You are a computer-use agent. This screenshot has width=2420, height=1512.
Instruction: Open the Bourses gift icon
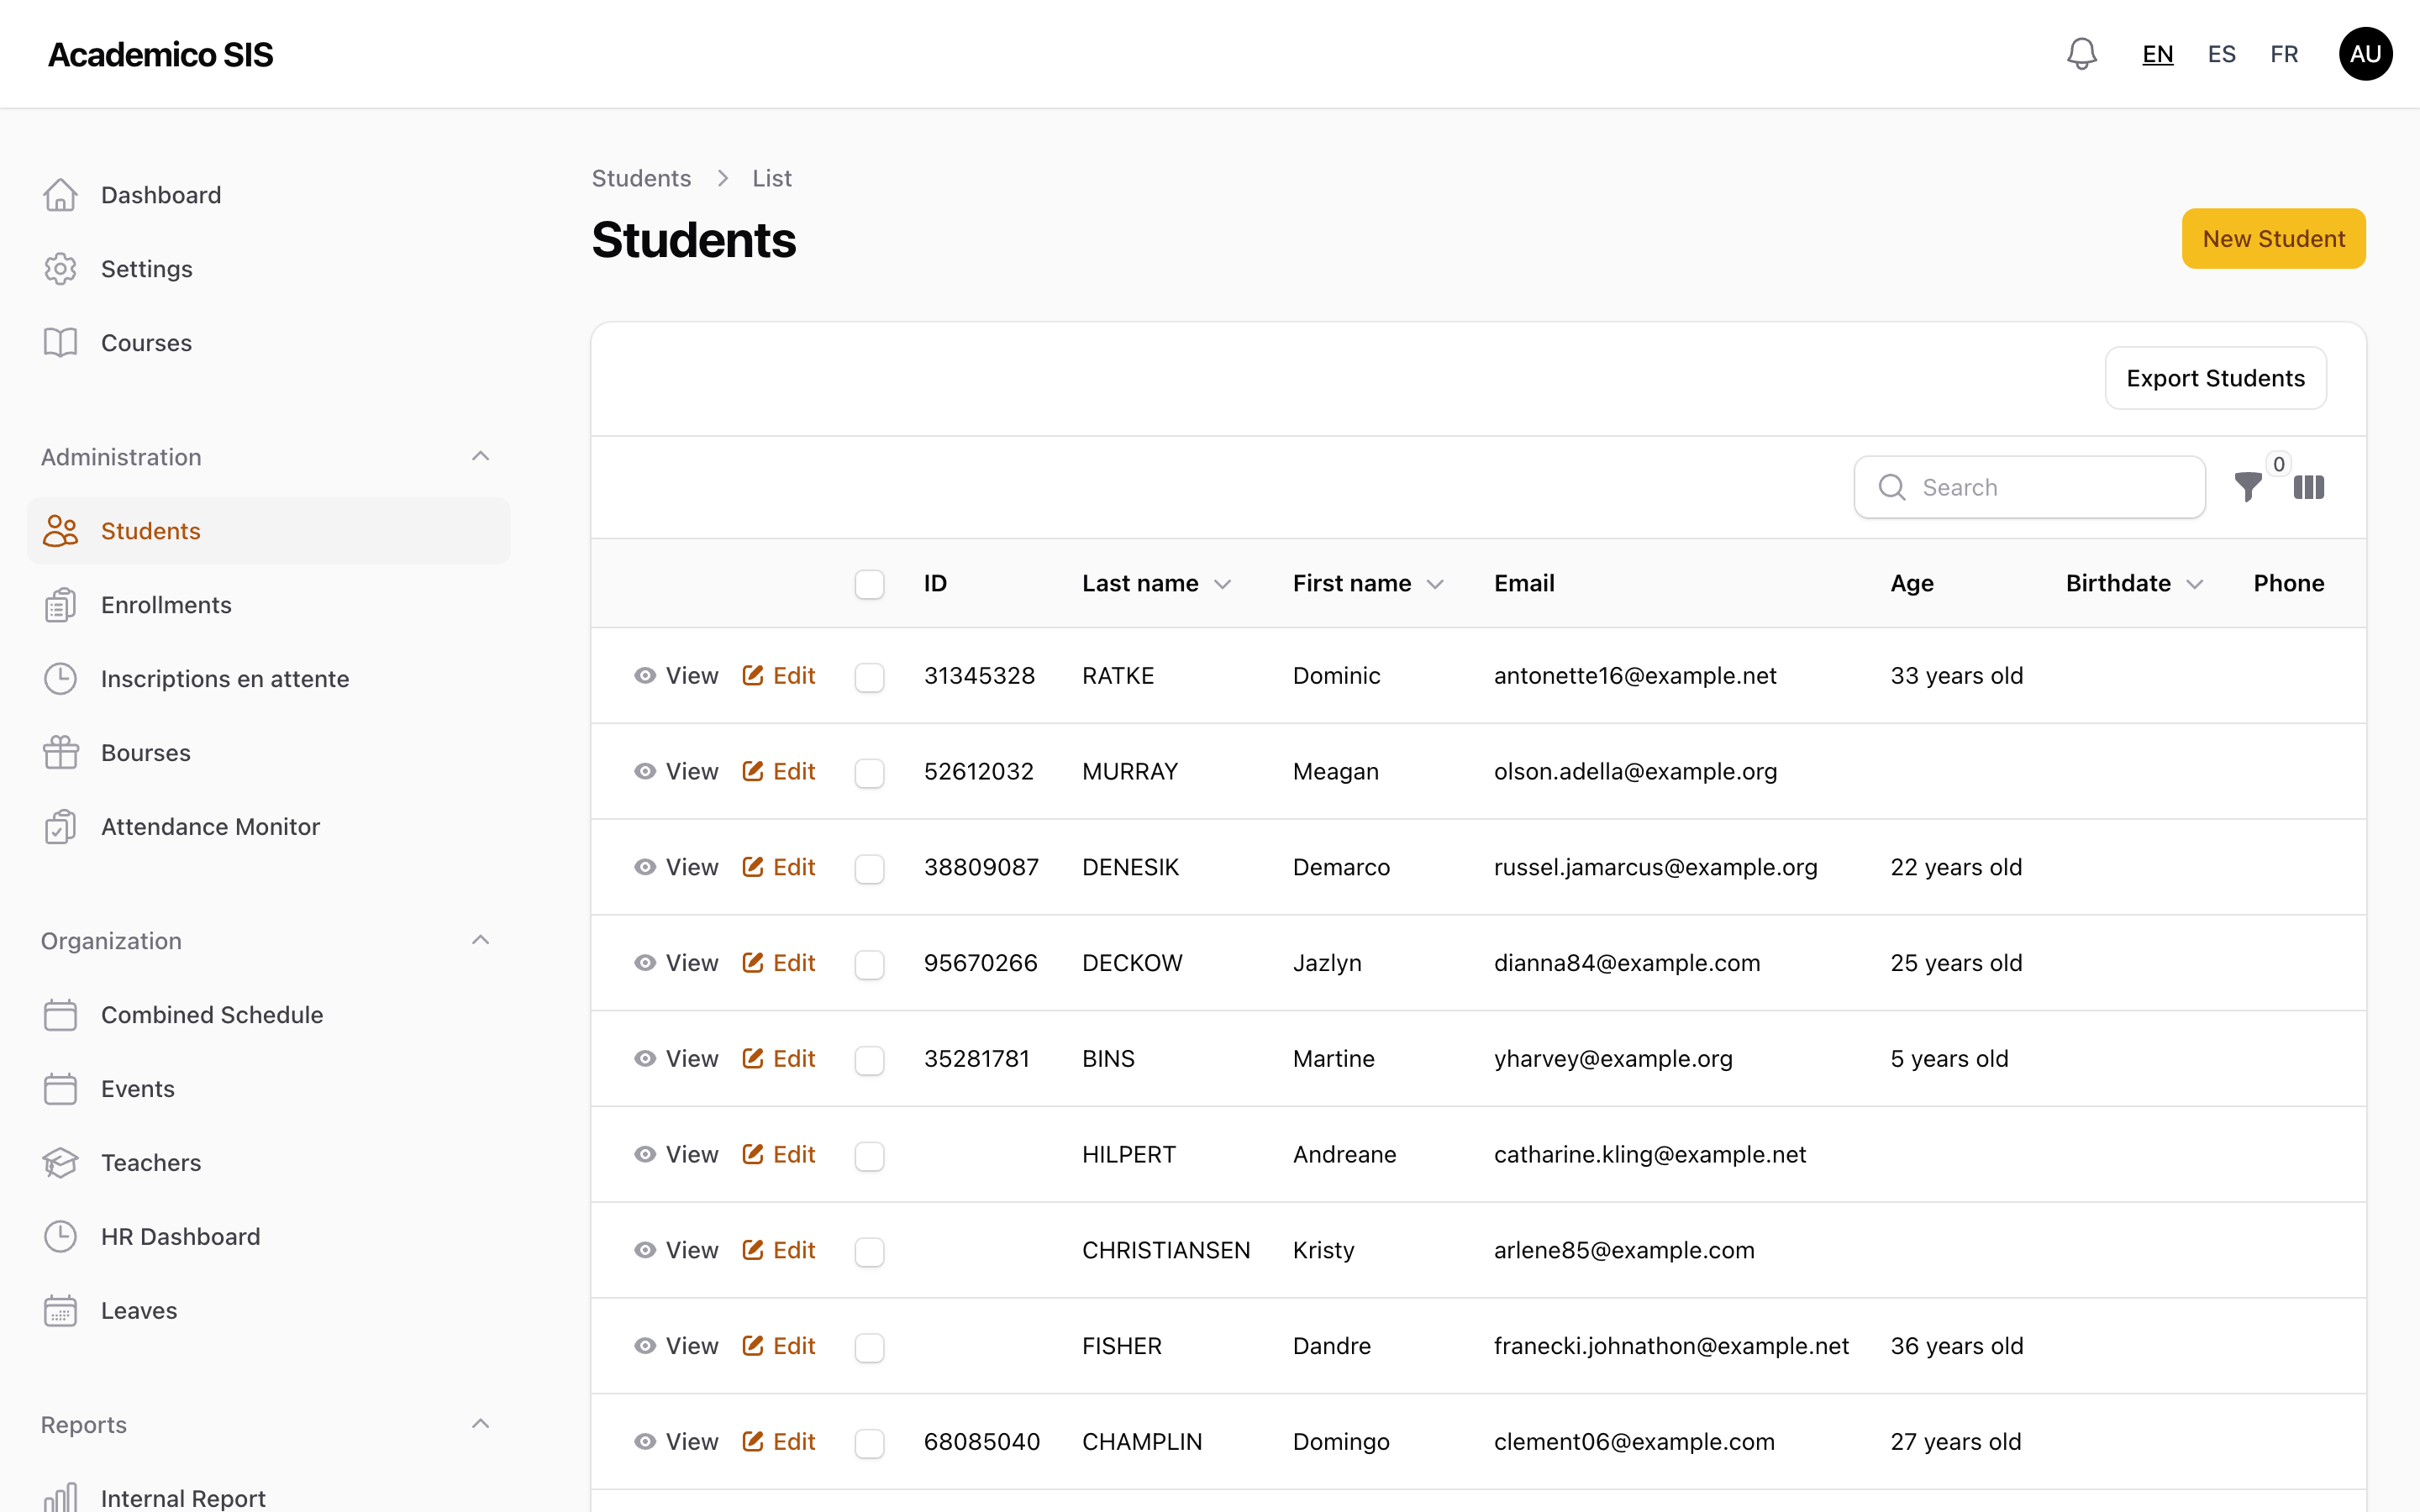[60, 752]
